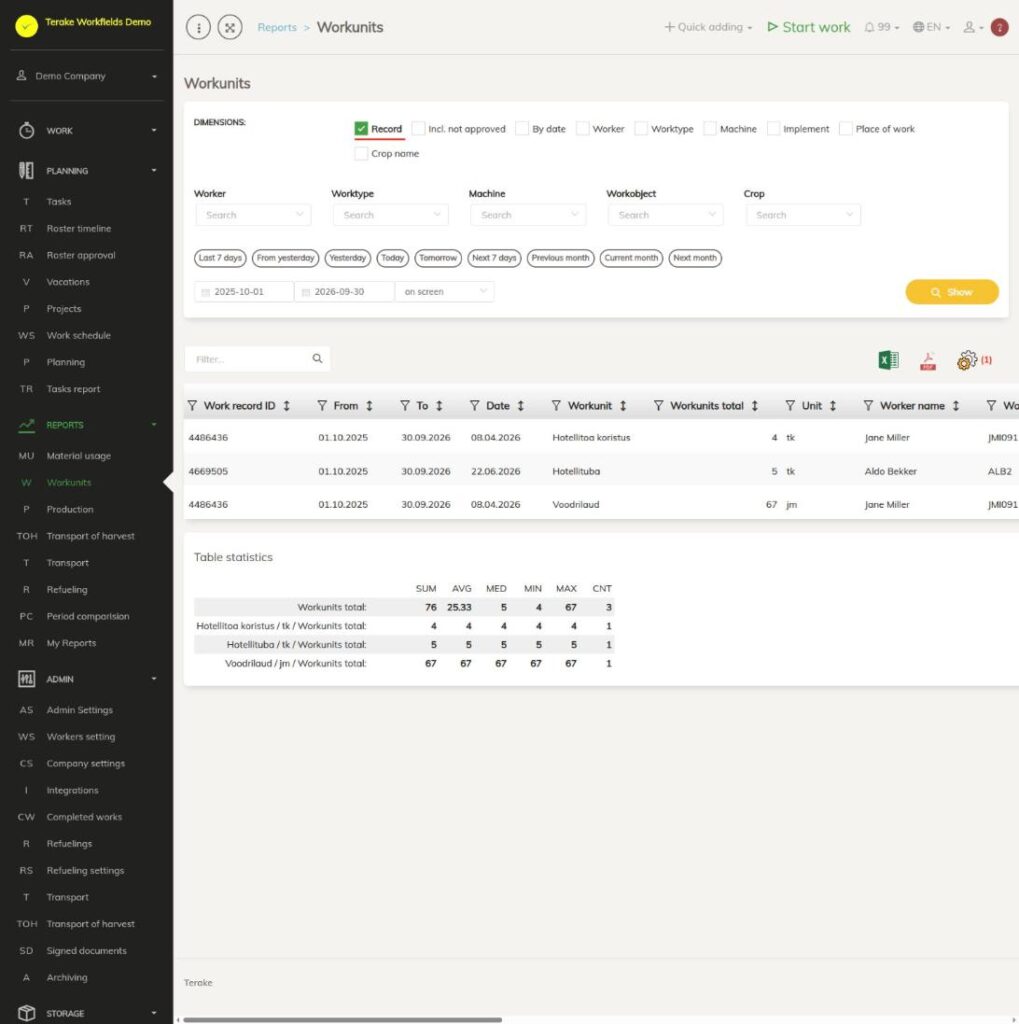Select the Previous month range
This screenshot has height=1024, width=1019.
tap(560, 258)
